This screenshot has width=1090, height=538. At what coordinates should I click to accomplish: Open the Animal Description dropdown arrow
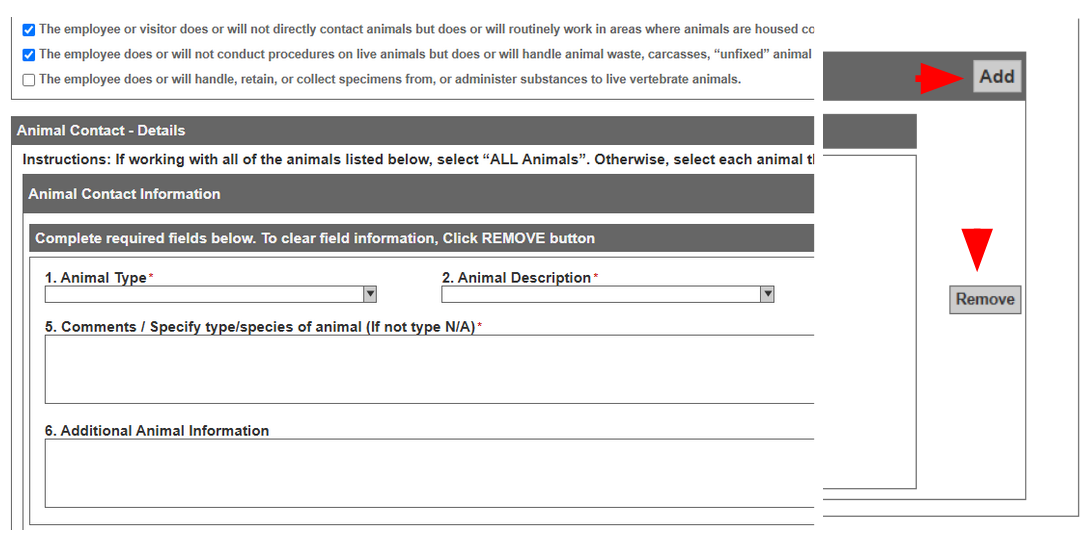tap(767, 295)
